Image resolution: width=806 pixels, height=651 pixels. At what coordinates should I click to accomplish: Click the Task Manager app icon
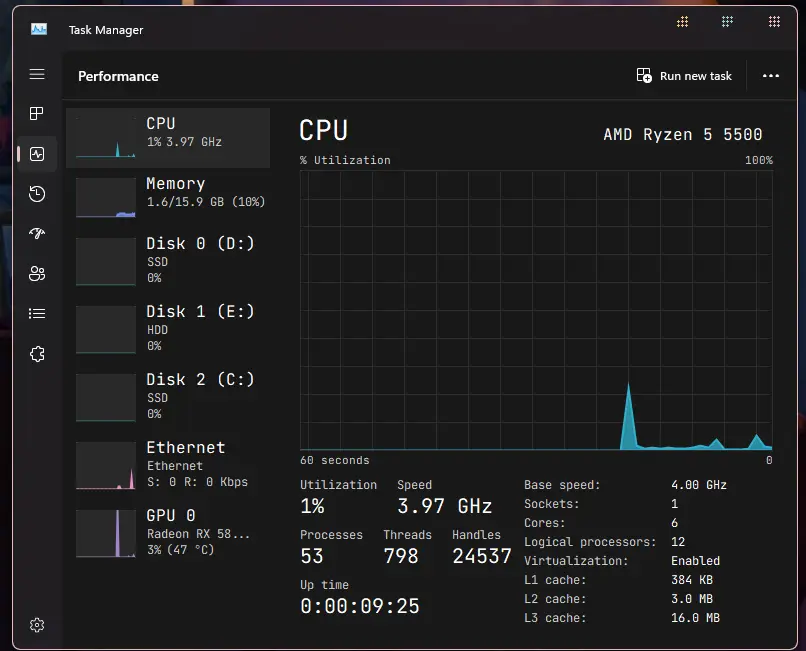pyautogui.click(x=39, y=29)
